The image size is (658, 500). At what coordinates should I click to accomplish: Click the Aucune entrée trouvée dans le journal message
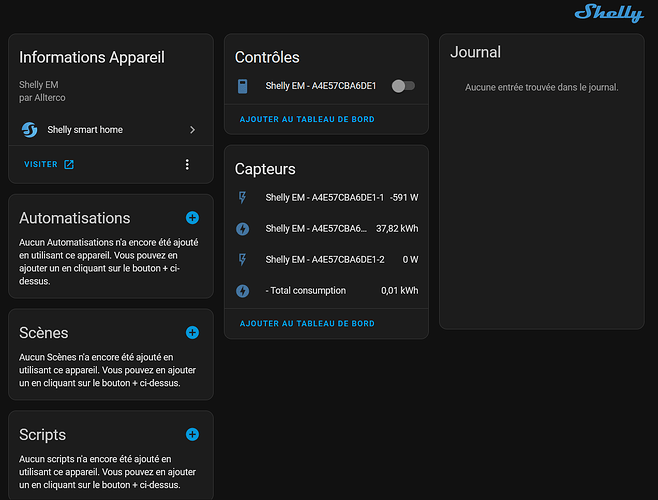(542, 87)
